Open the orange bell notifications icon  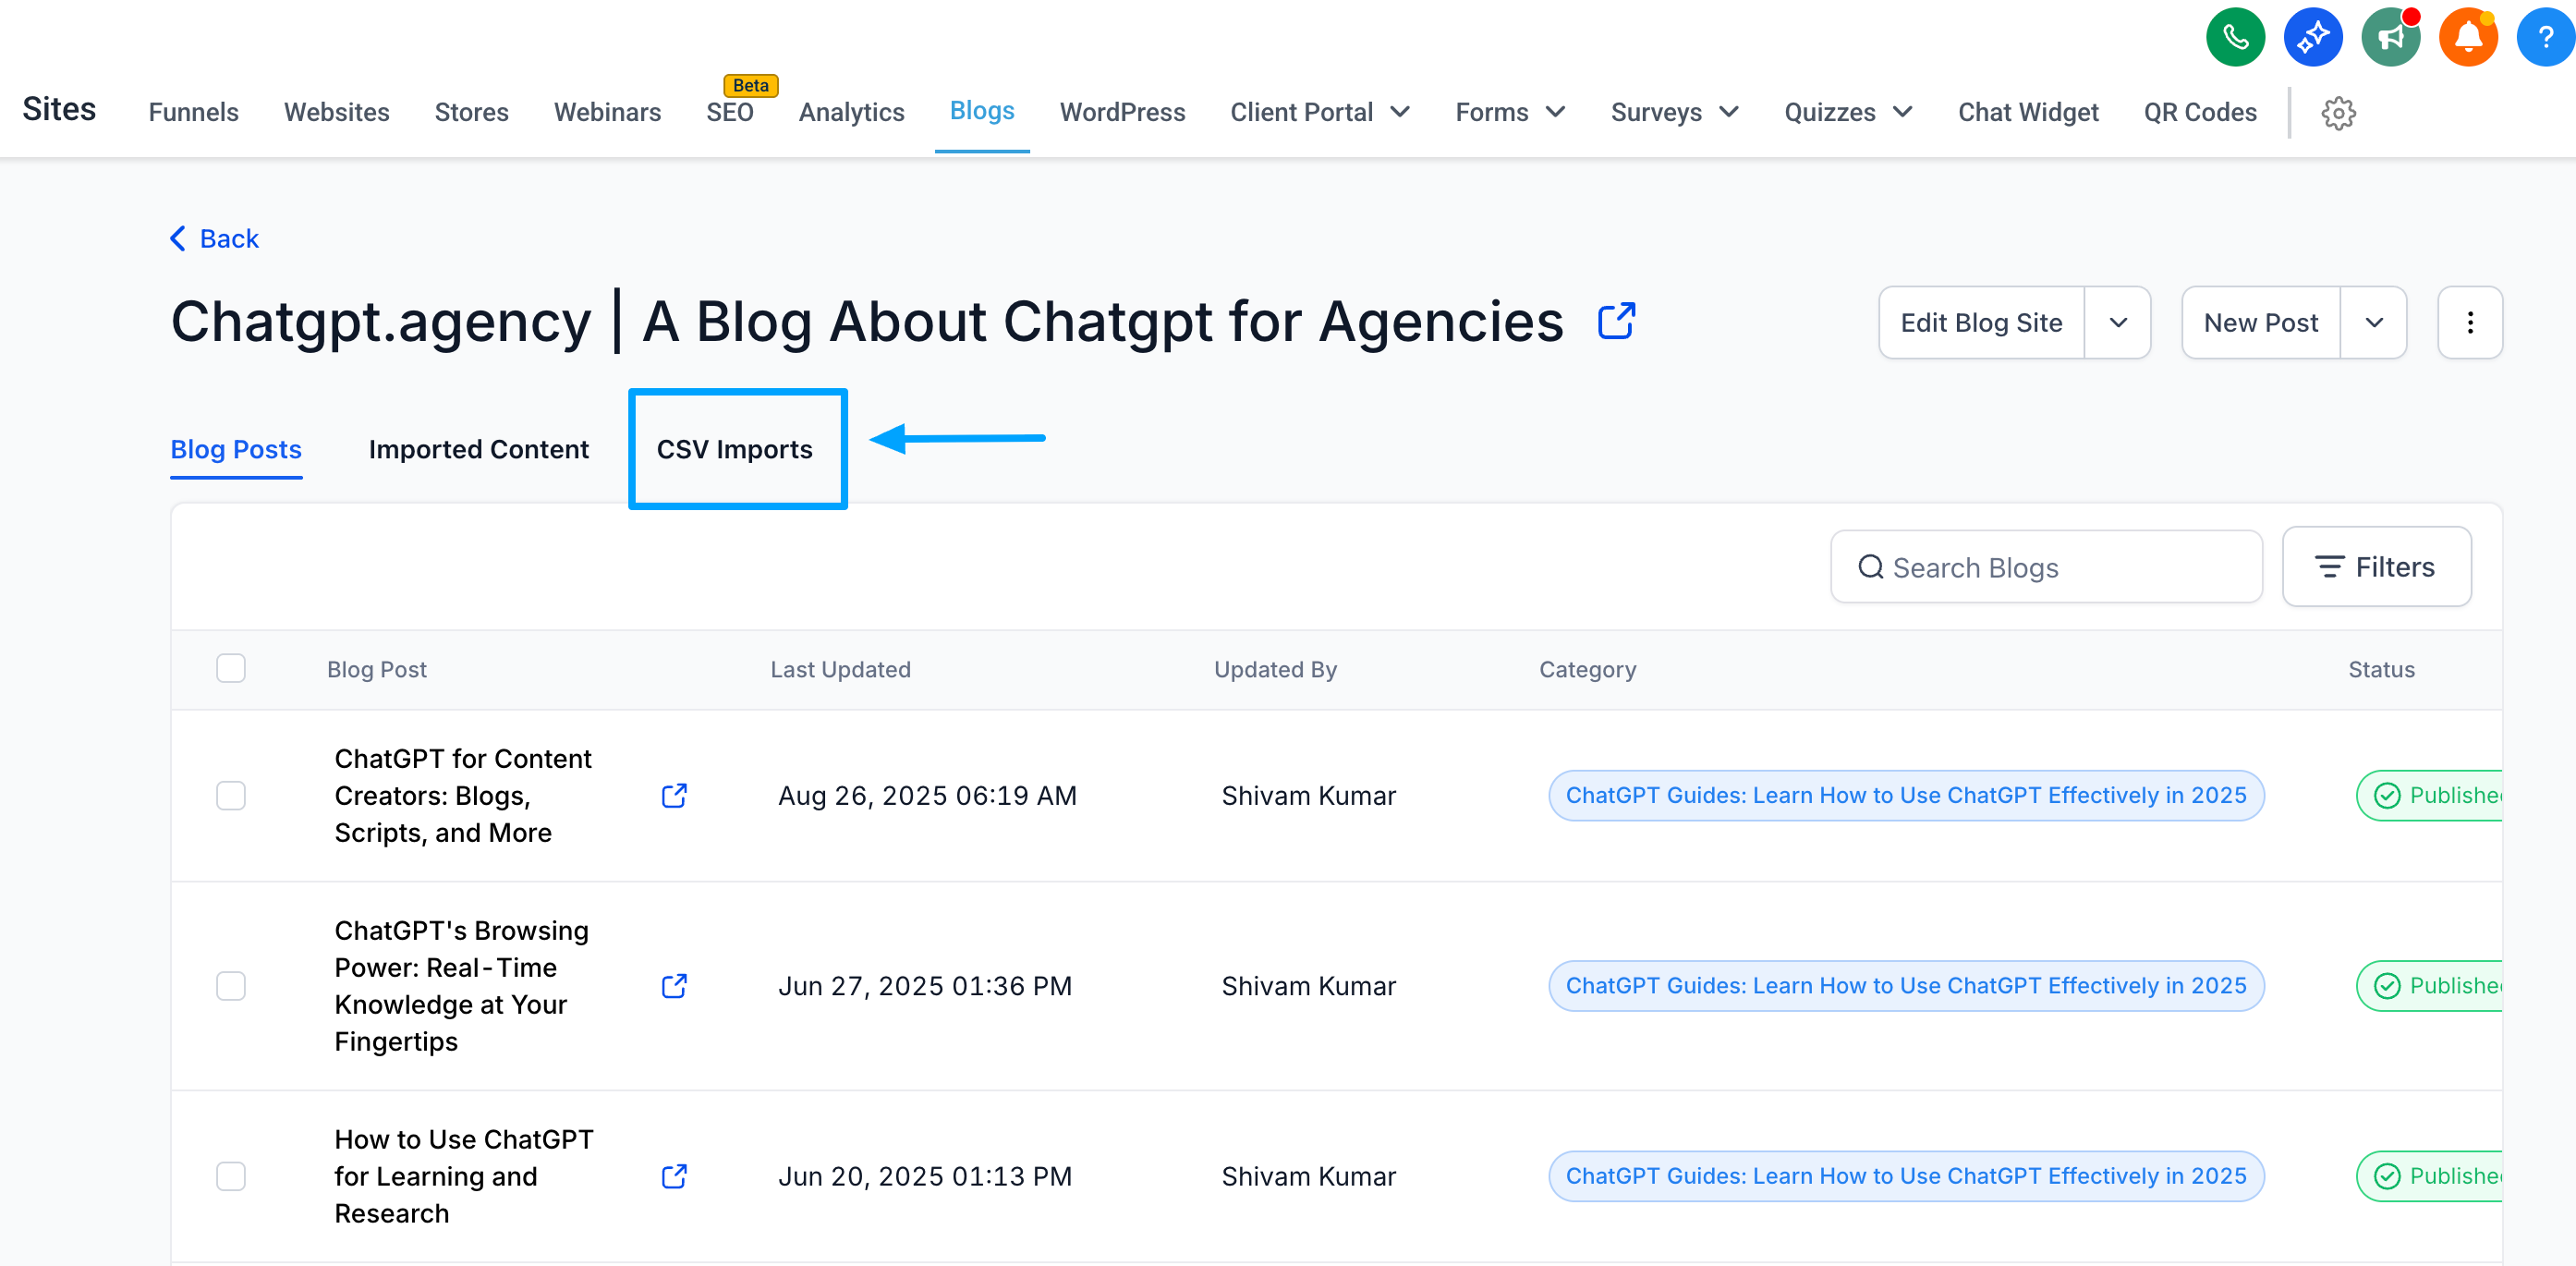coord(2468,37)
